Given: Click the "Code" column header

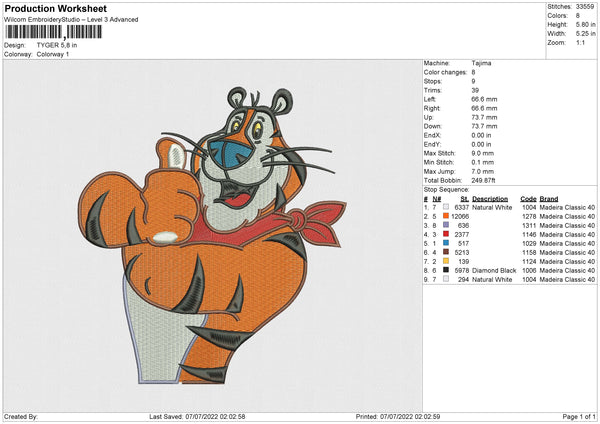Looking at the screenshot, I should click(x=528, y=199).
